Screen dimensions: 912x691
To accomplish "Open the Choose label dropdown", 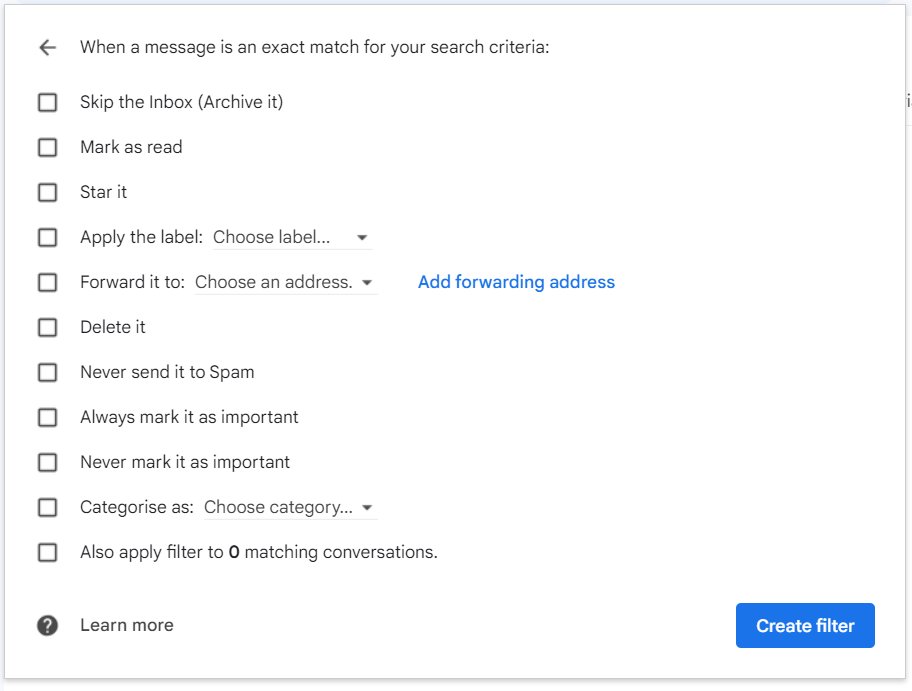I will [290, 237].
